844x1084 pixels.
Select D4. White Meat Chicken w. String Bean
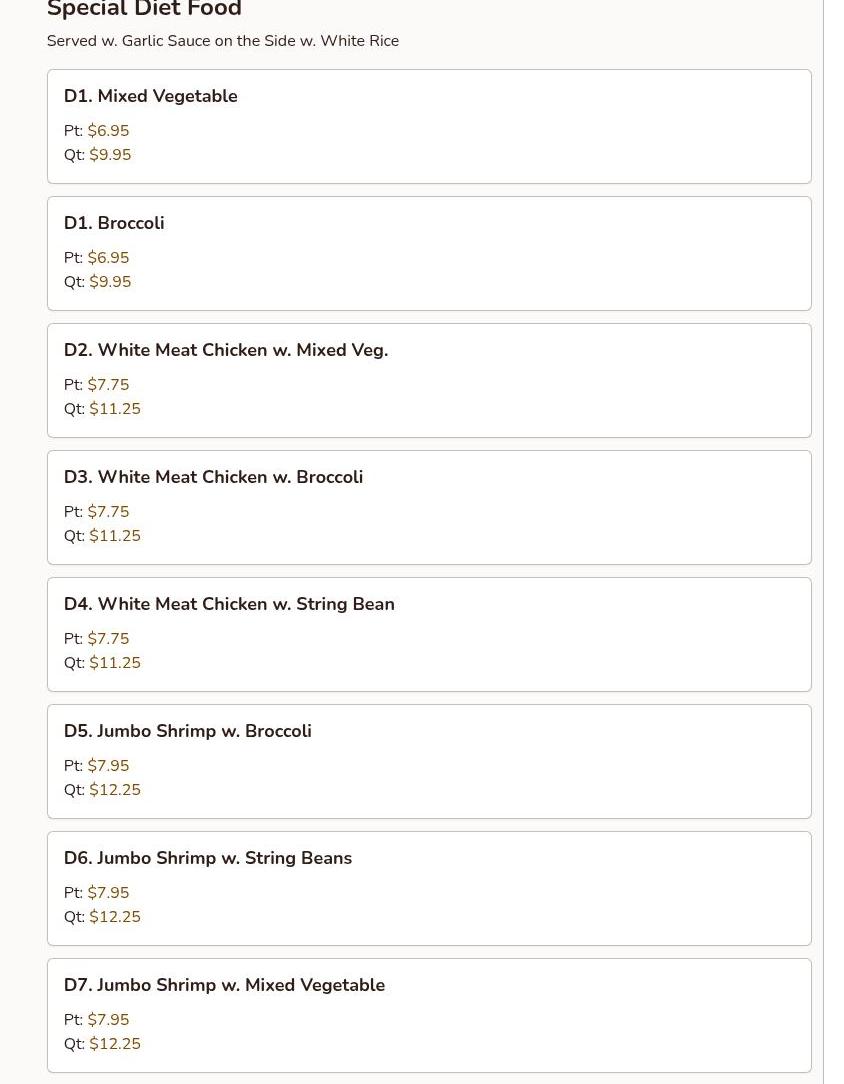[x=229, y=604]
